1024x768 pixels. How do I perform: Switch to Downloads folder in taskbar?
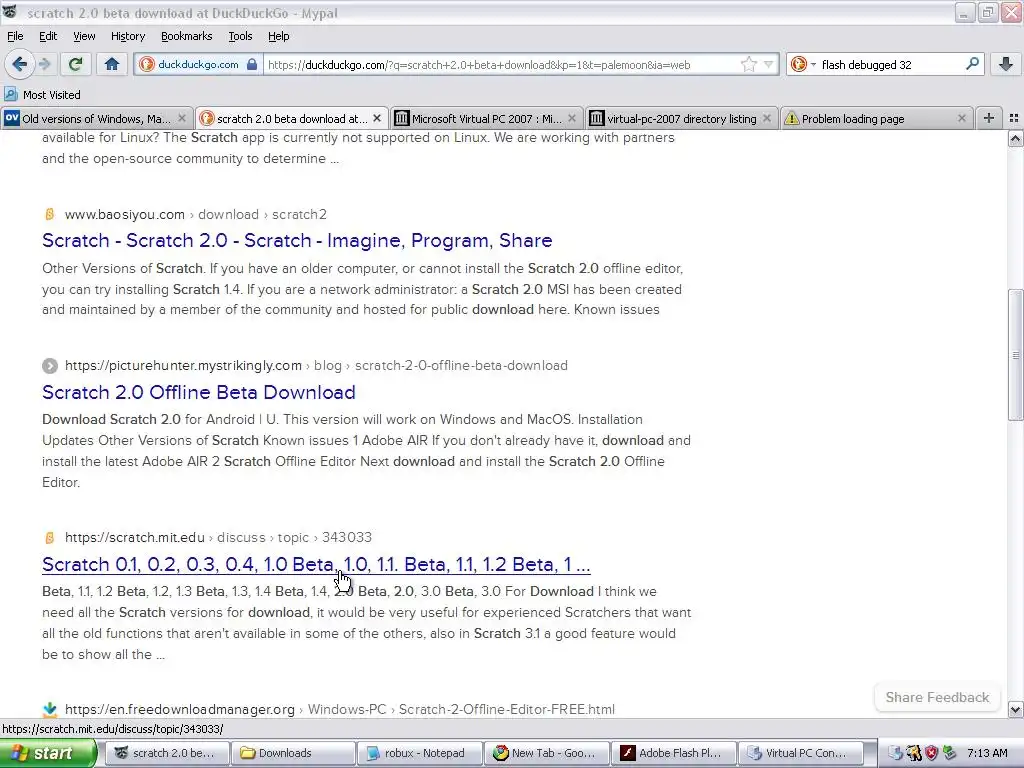(293, 753)
